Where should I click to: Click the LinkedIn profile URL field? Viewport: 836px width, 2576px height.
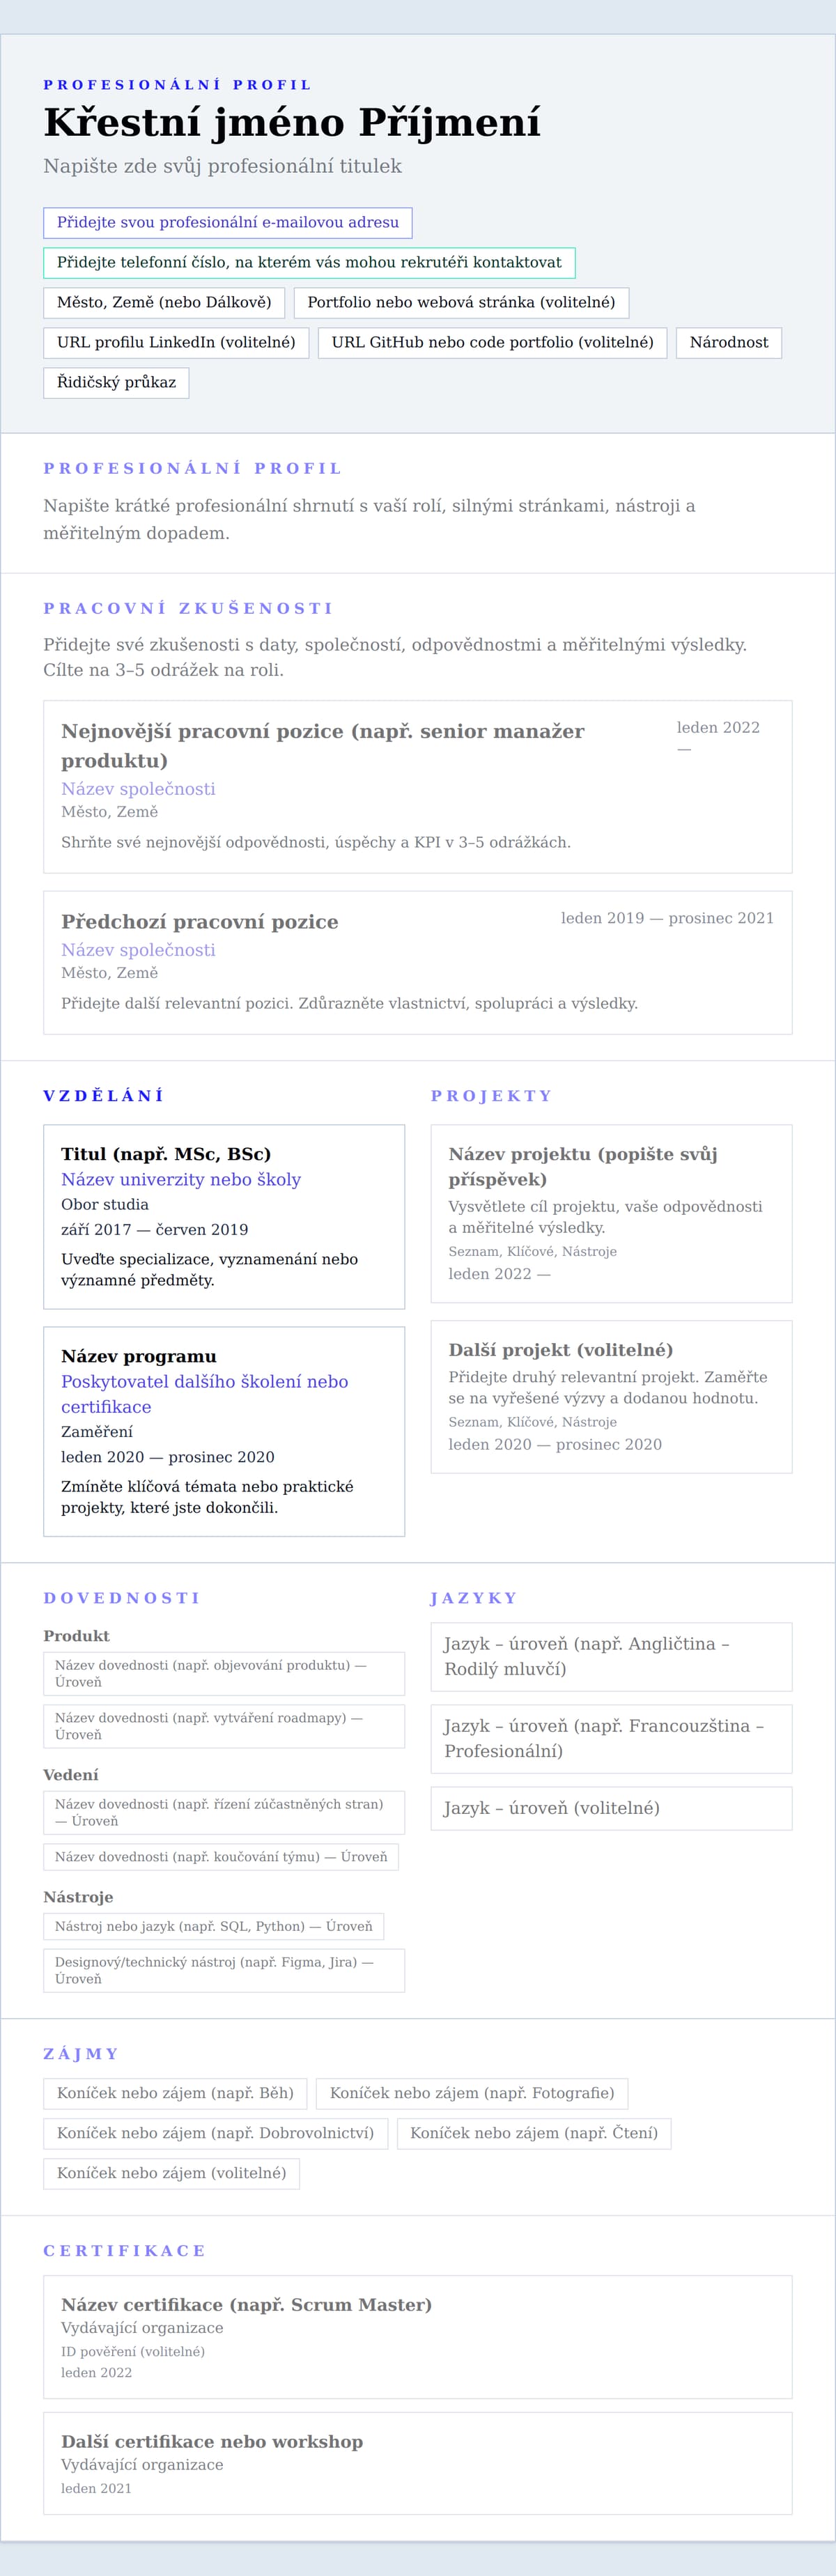coord(176,343)
